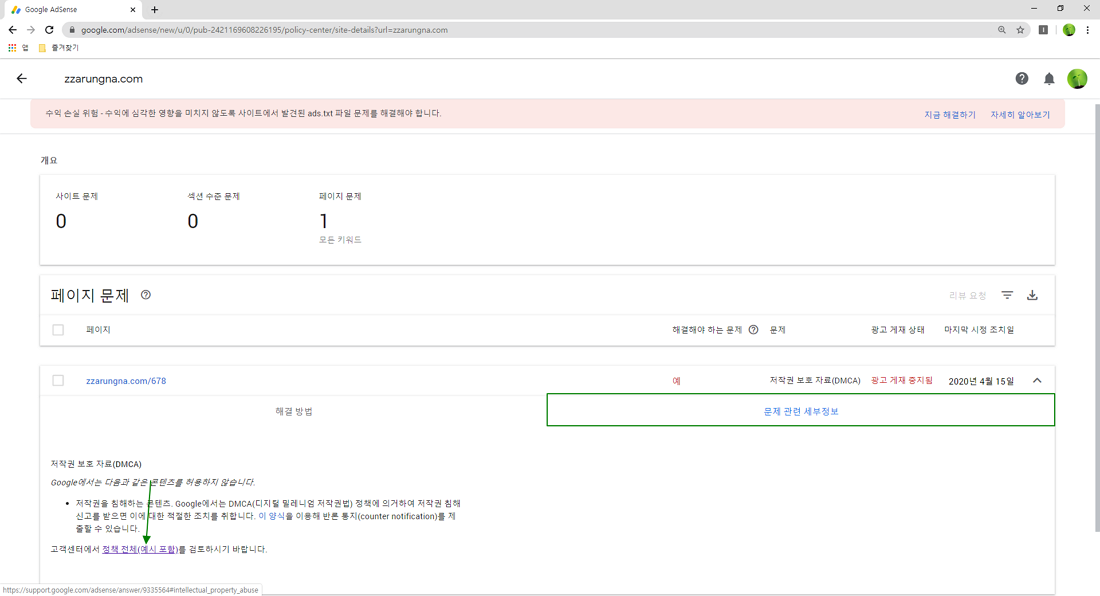1100x596 pixels.
Task: Open the Chrome profile avatar in toolbar
Action: coord(1068,30)
